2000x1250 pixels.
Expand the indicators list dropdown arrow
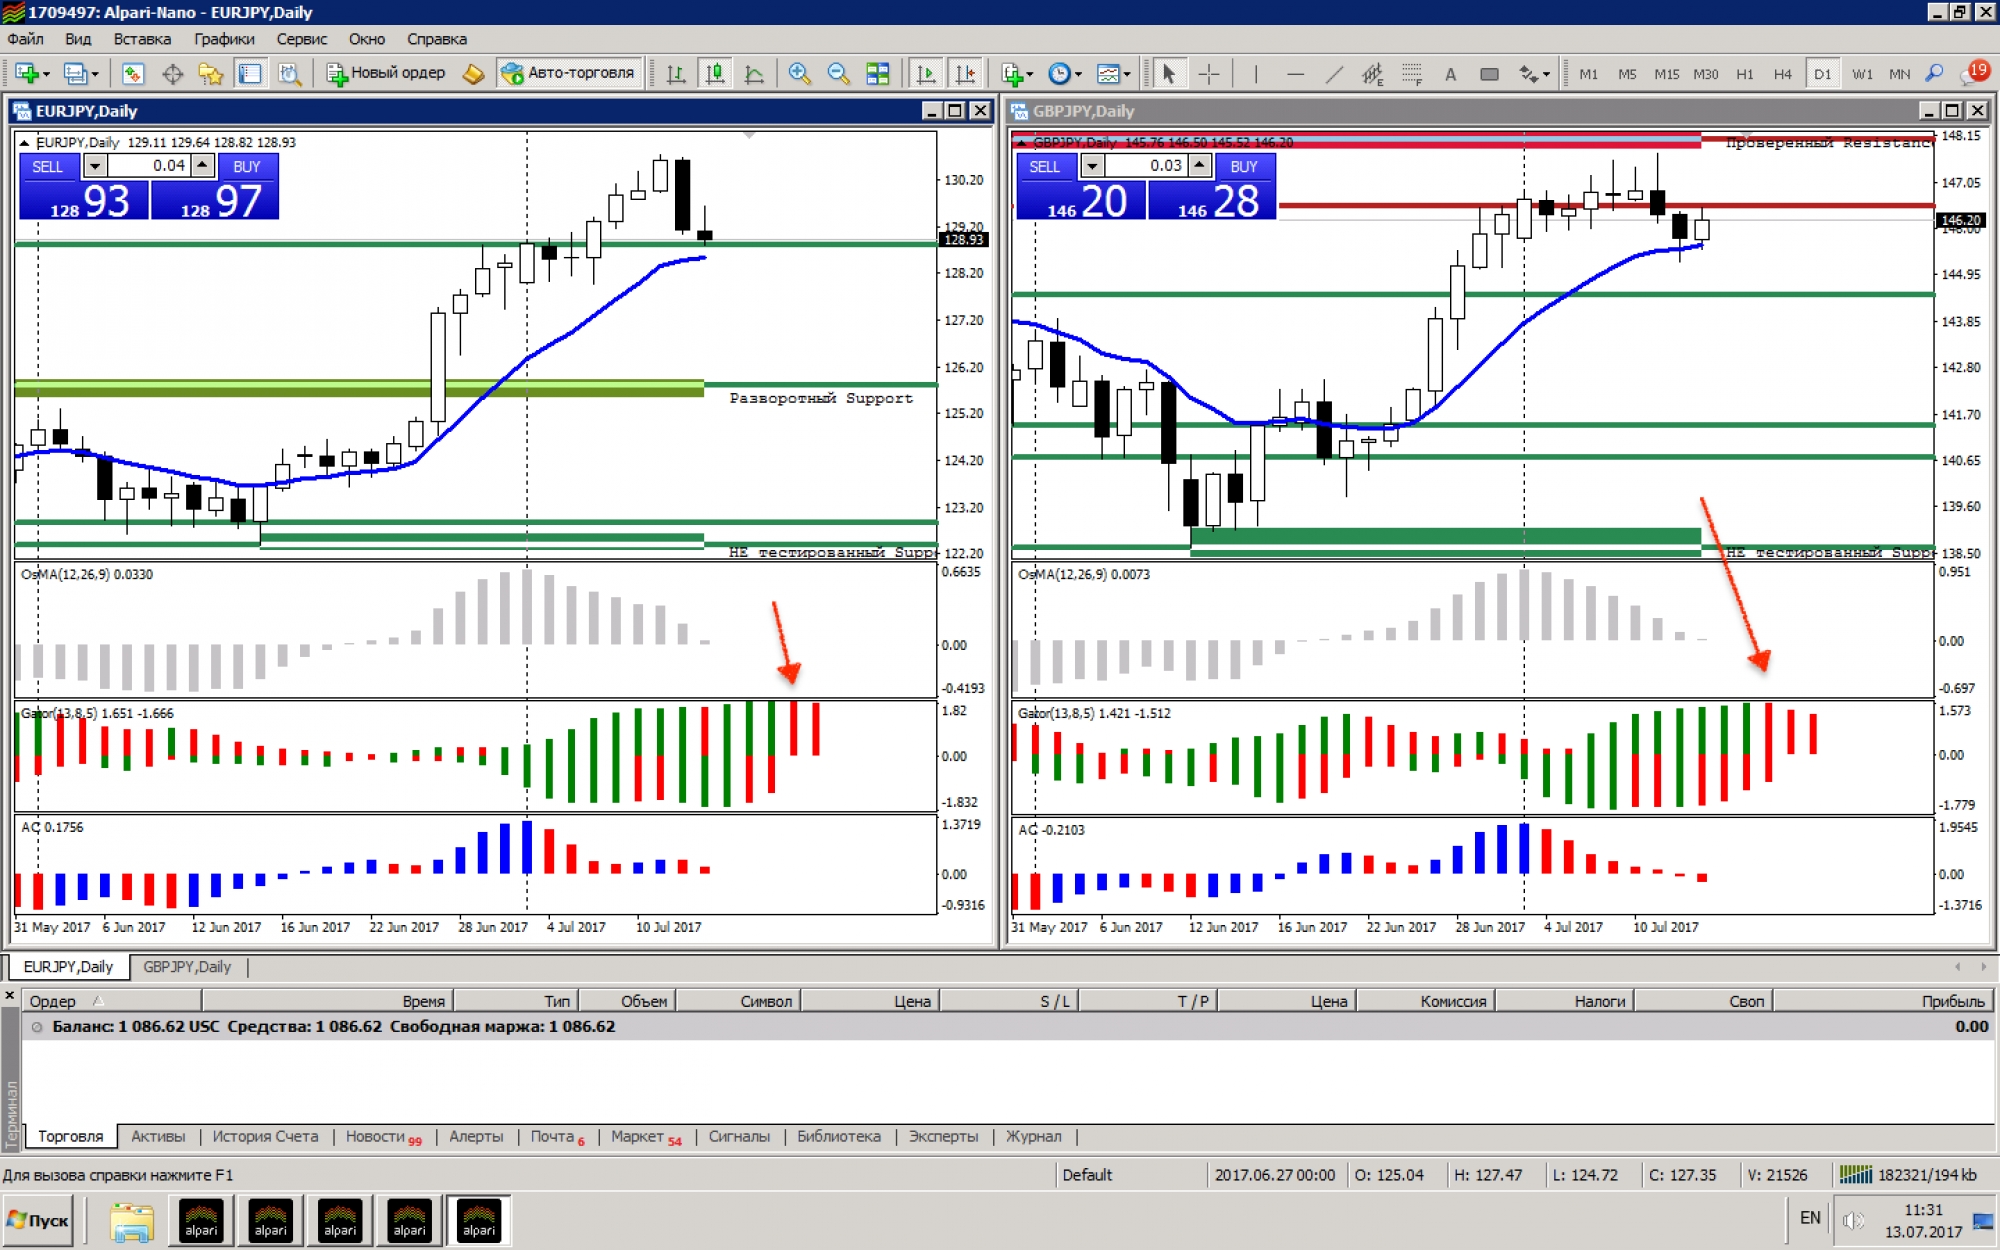click(1029, 75)
